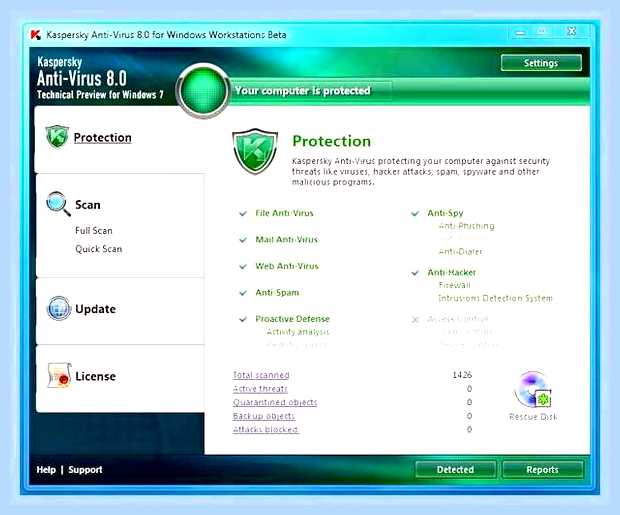Click the Anti-Hacker label
620x515 pixels.
coord(452,273)
